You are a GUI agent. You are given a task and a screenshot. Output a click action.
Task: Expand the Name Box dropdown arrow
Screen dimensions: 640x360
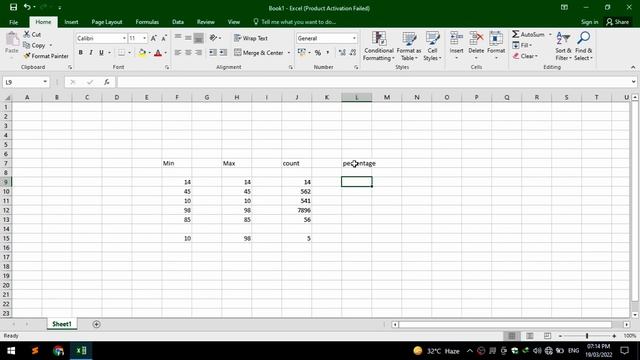coord(45,82)
